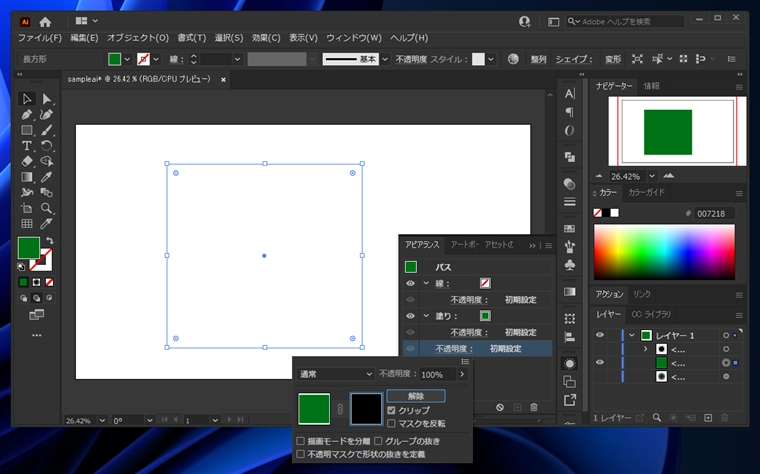Click the Adobe ヘルプを検索 search box
Viewport: 760px width, 474px height.
(625, 21)
